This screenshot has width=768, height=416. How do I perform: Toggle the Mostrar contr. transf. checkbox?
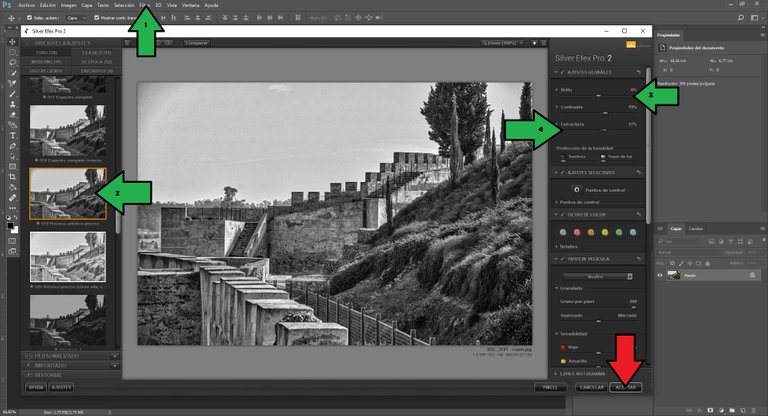click(x=96, y=18)
